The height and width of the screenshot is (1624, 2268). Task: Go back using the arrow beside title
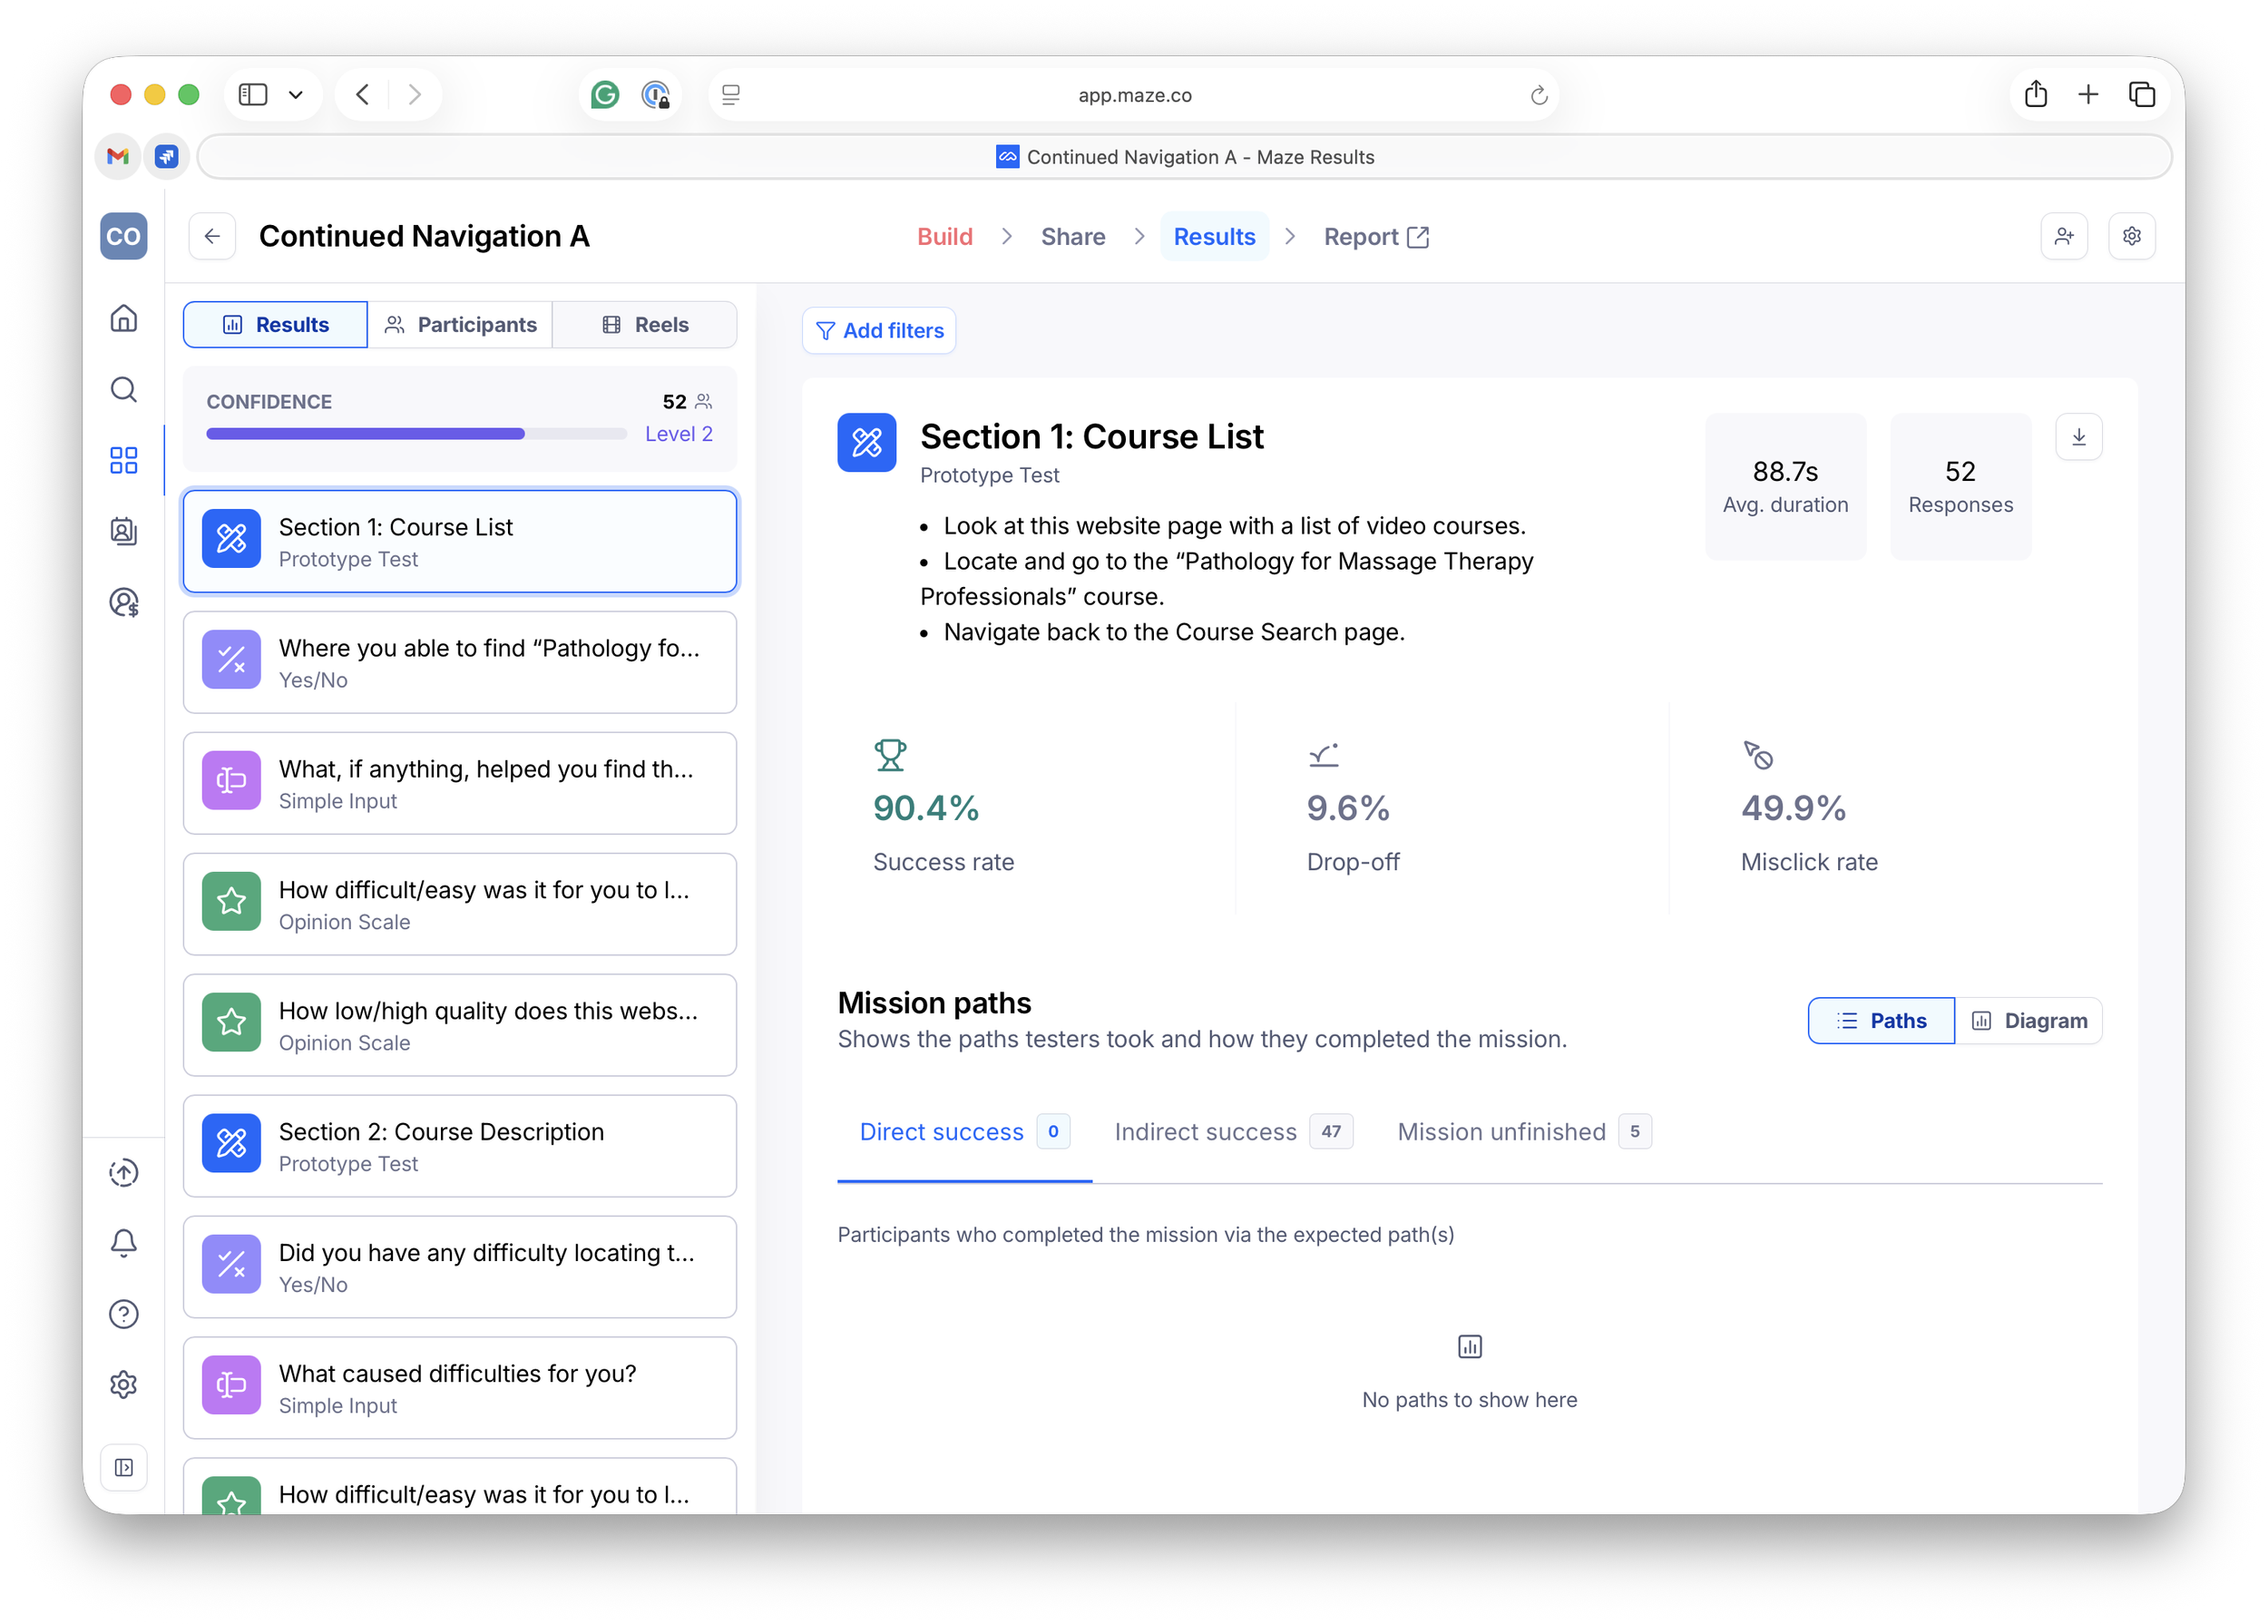(212, 236)
